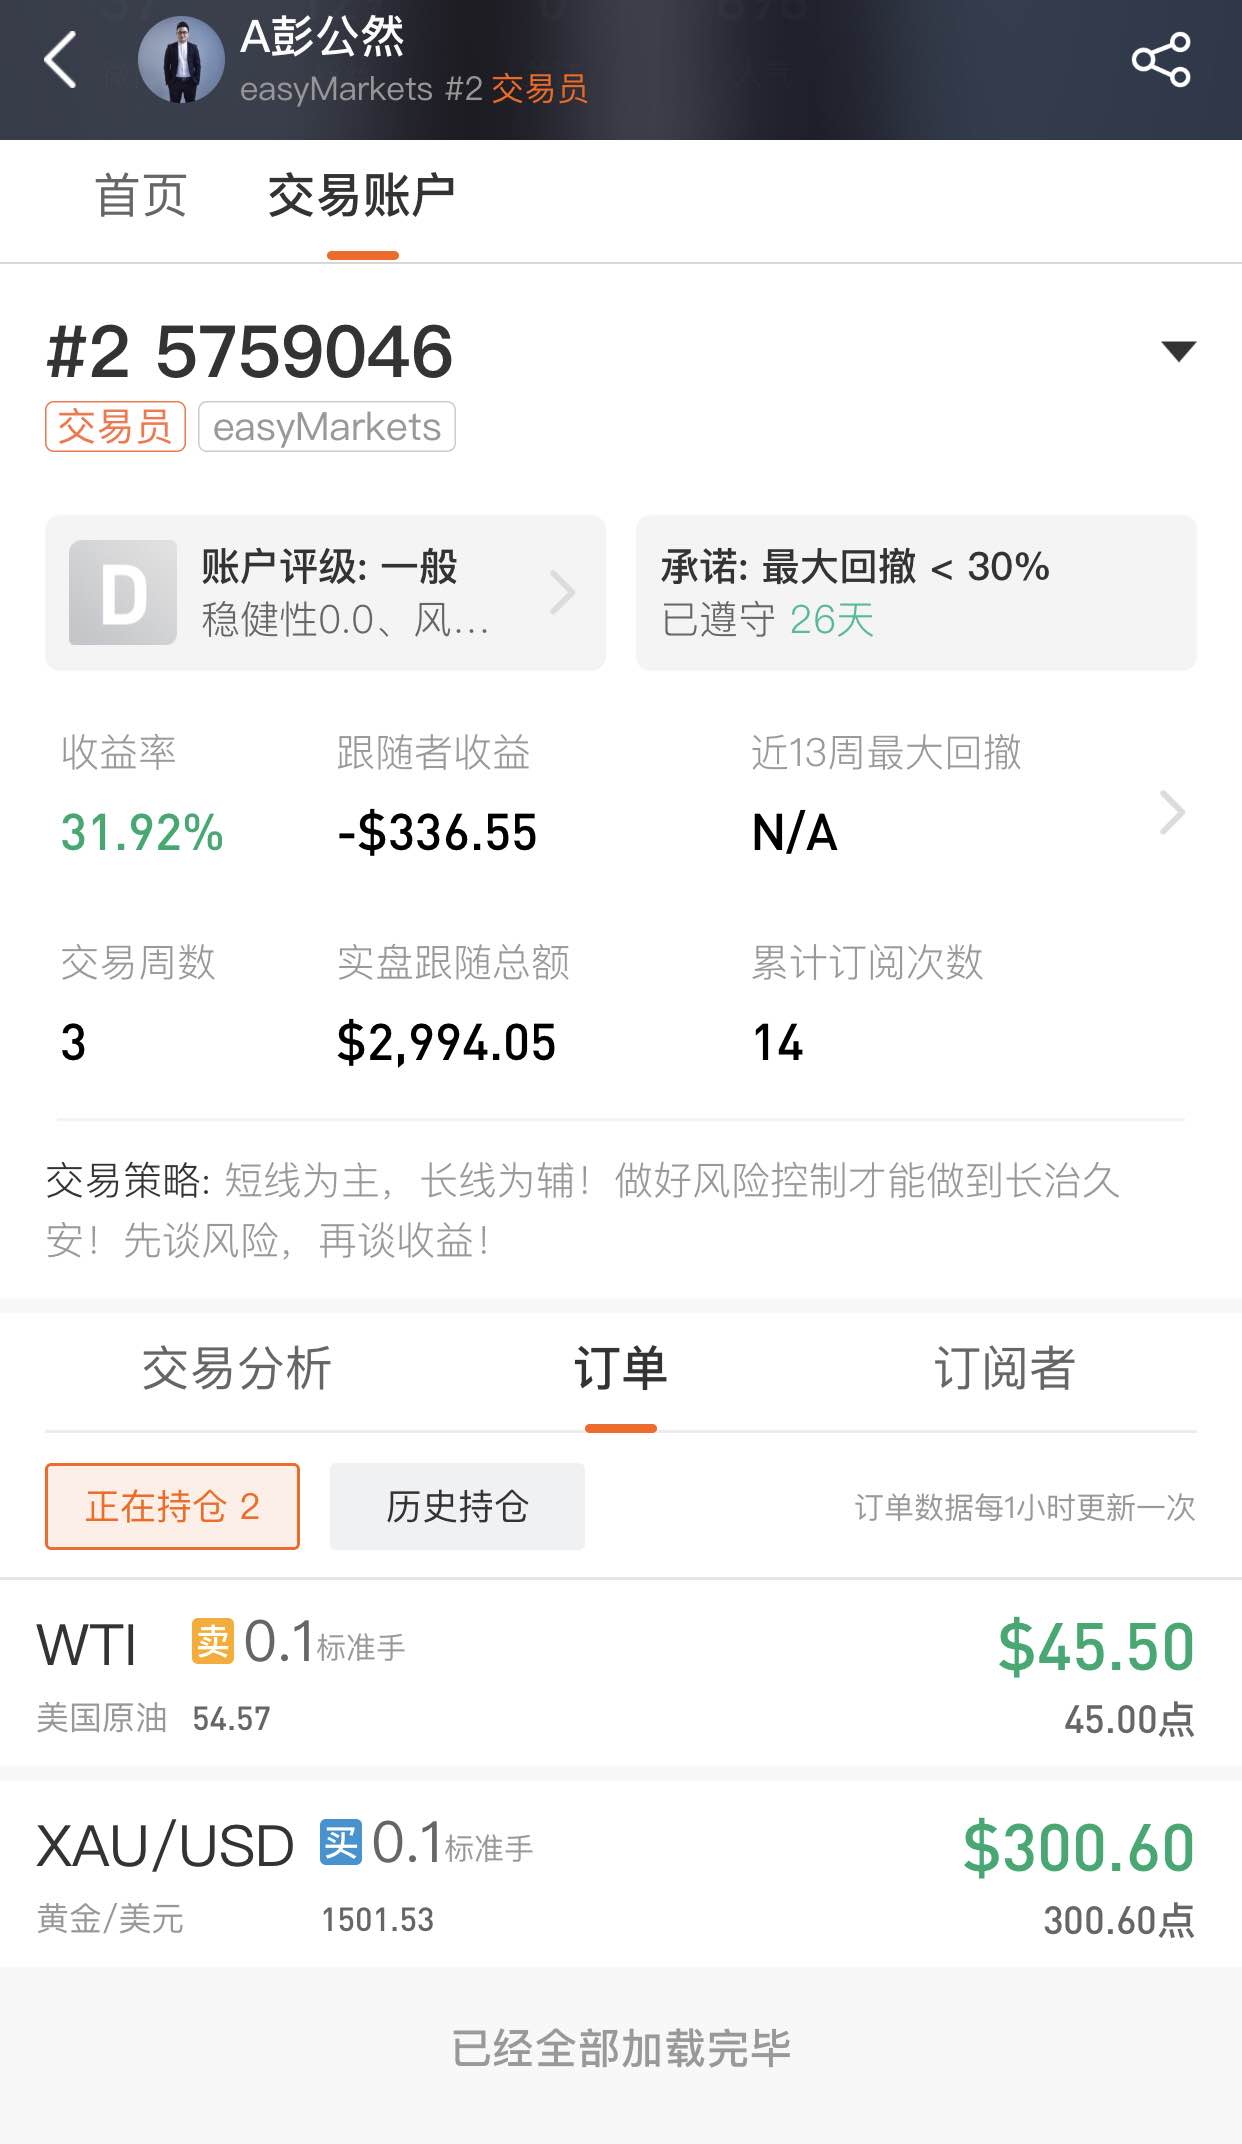Toggle the 正在持仓 2 filter
Viewport: 1242px width, 2144px height.
point(172,1507)
